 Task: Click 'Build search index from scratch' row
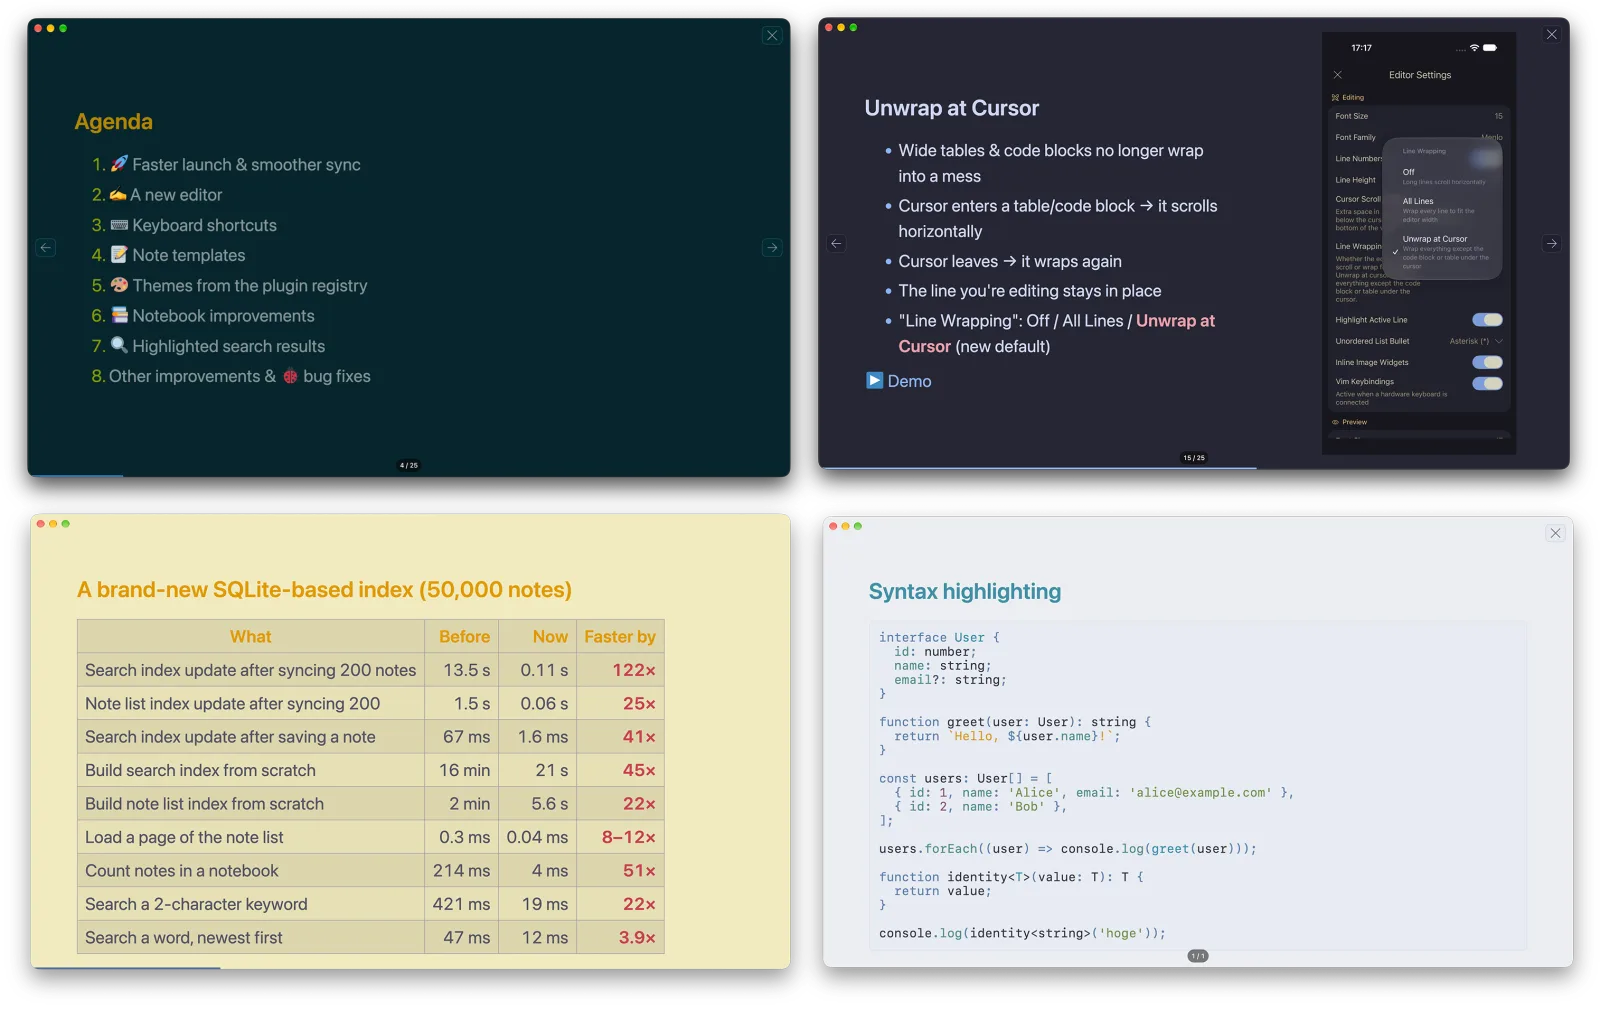[371, 770]
